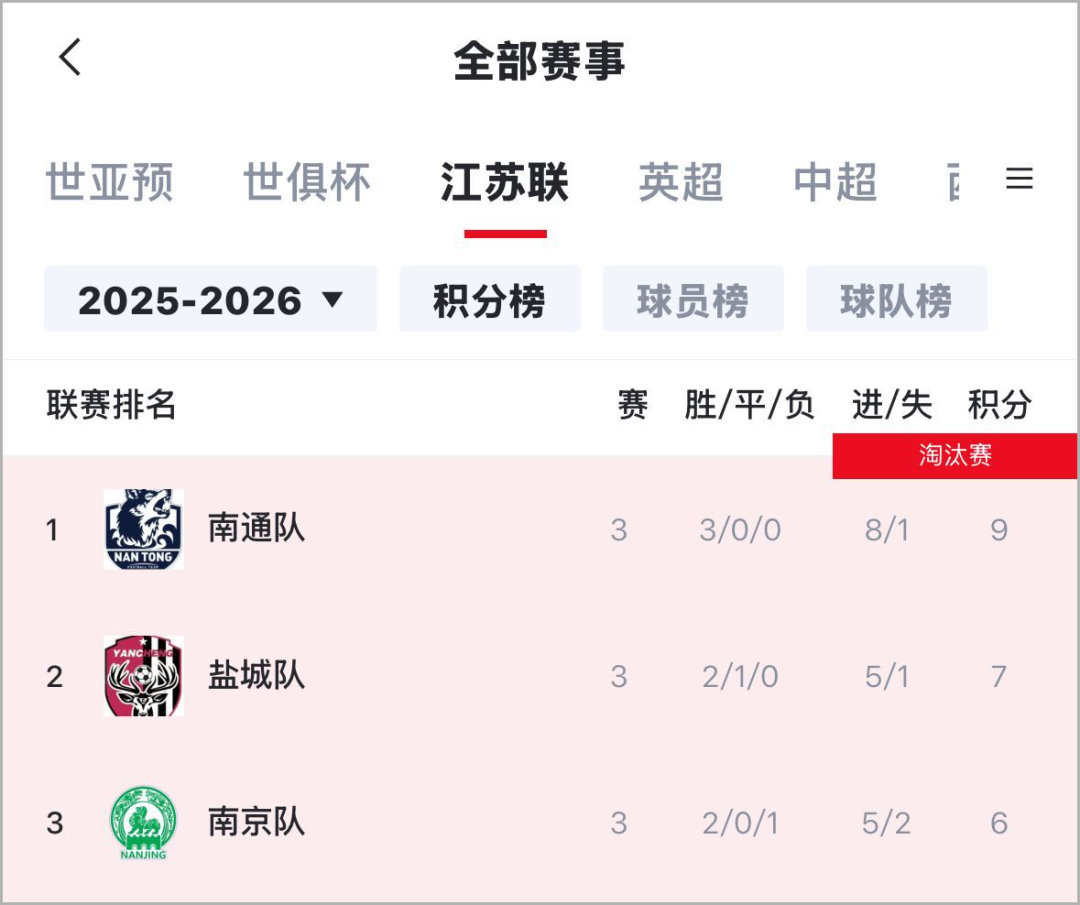Tap the back arrow icon
The image size is (1080, 905).
click(x=69, y=58)
